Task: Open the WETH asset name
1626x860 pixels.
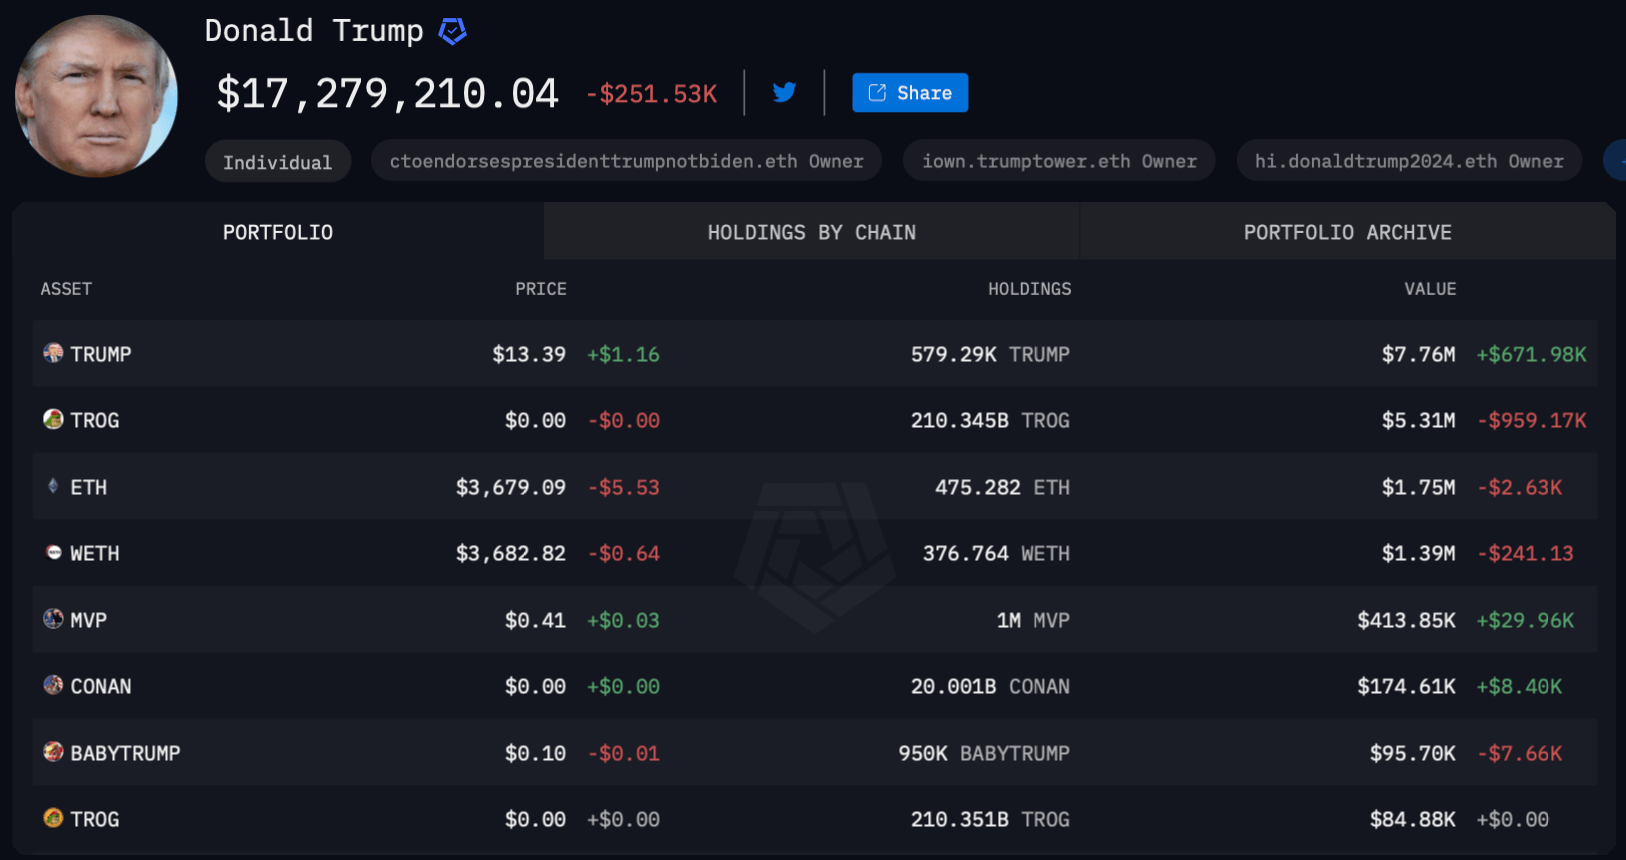Action: [95, 553]
